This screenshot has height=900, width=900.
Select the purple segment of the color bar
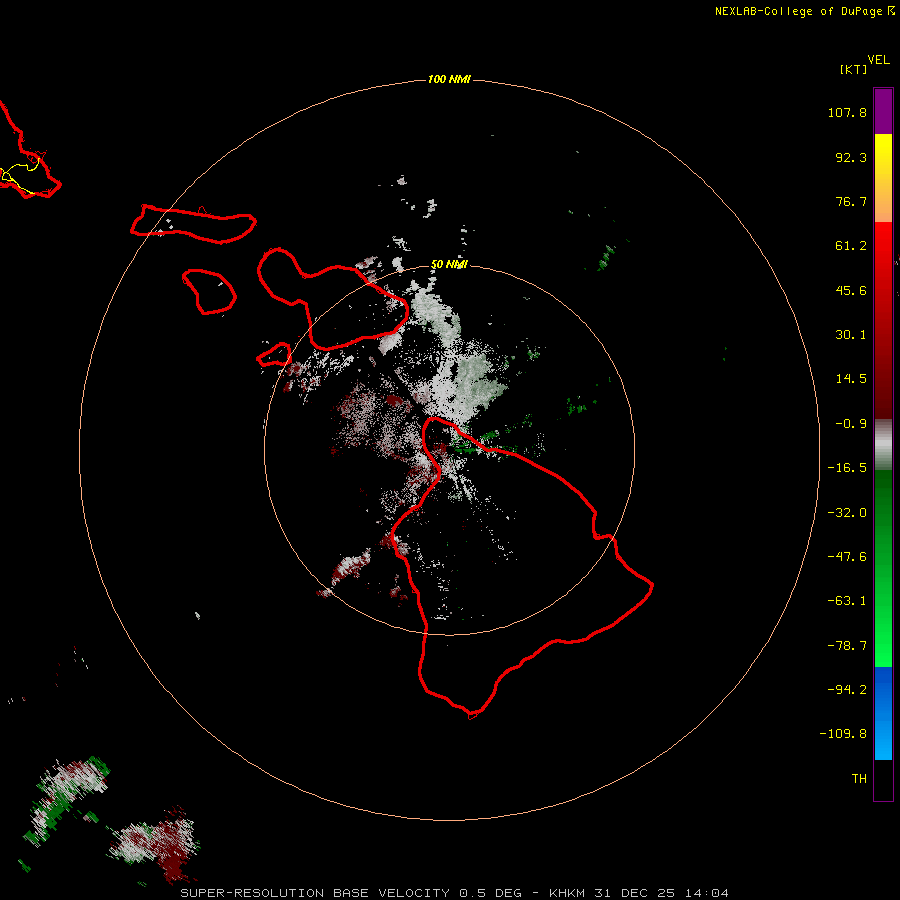click(883, 111)
